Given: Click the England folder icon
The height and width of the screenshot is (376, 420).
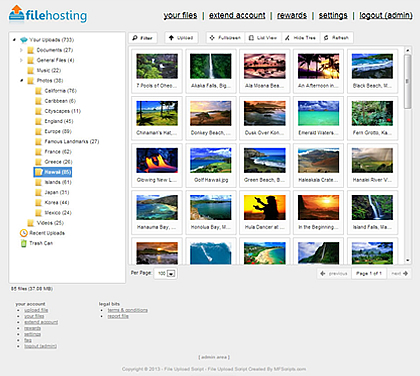Looking at the screenshot, I should (39, 121).
